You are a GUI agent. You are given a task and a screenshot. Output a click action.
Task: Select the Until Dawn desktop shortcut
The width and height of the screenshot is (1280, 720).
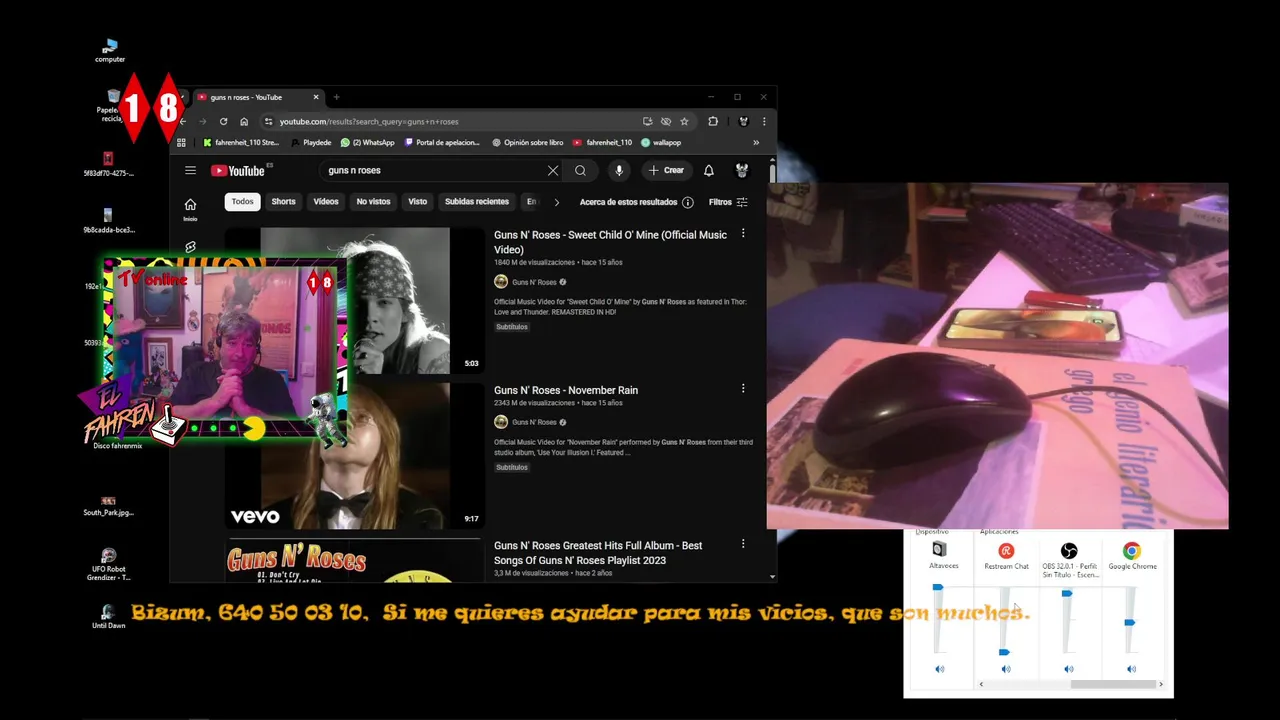[x=108, y=616]
